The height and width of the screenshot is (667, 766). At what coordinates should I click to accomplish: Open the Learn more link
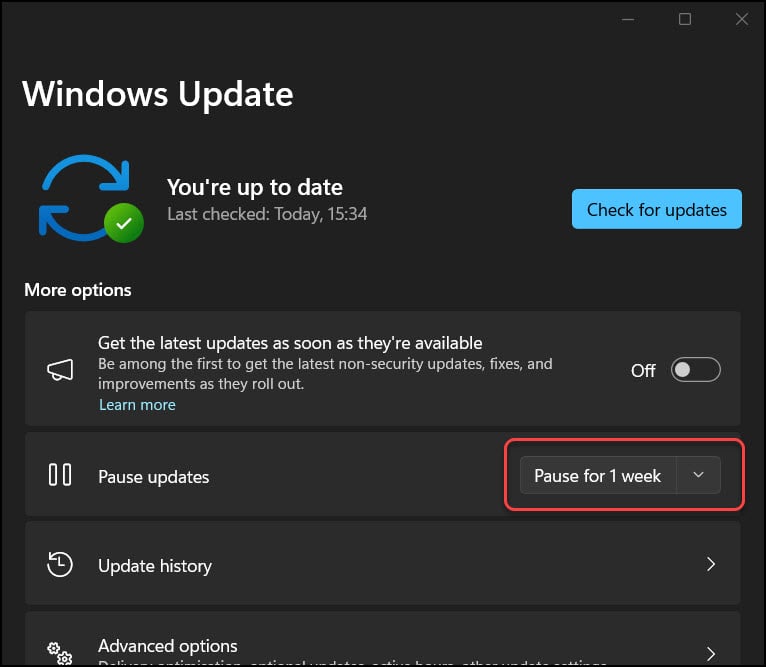(x=137, y=405)
